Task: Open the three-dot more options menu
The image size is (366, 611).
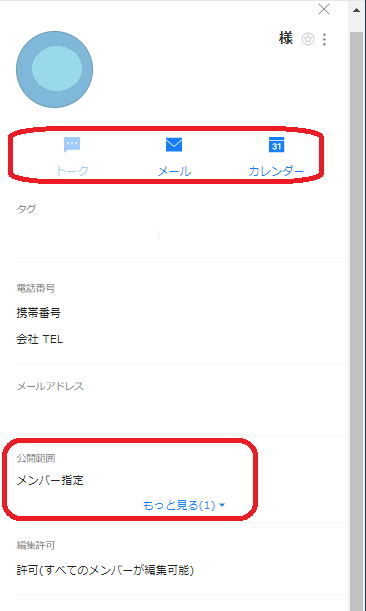Action: (x=324, y=39)
